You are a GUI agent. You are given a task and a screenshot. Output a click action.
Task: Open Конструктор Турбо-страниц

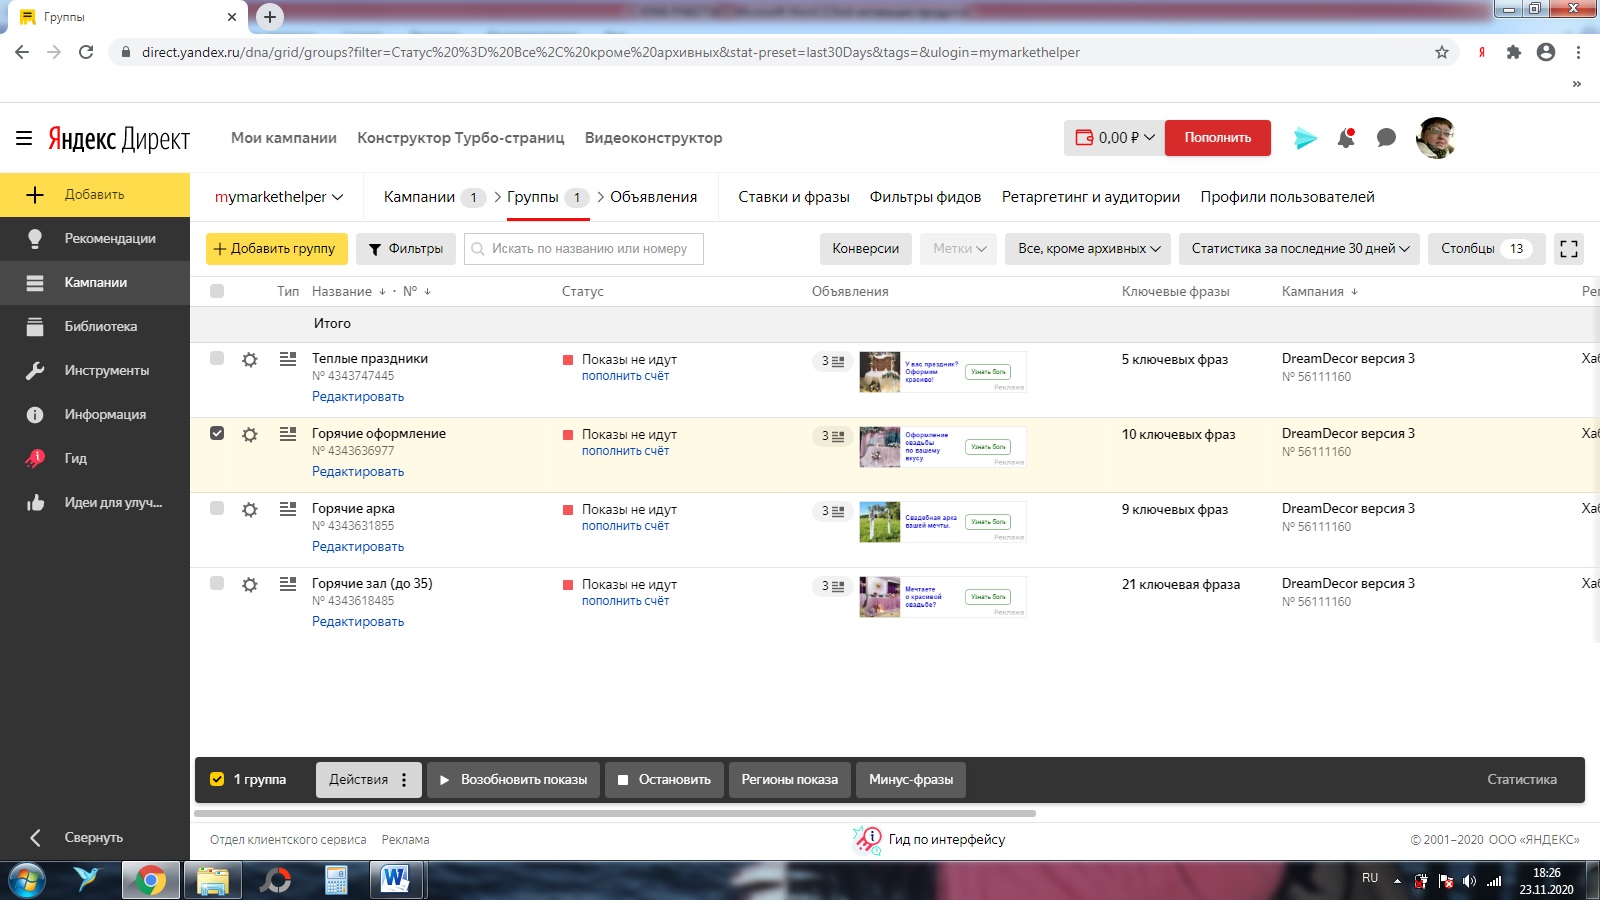click(461, 138)
